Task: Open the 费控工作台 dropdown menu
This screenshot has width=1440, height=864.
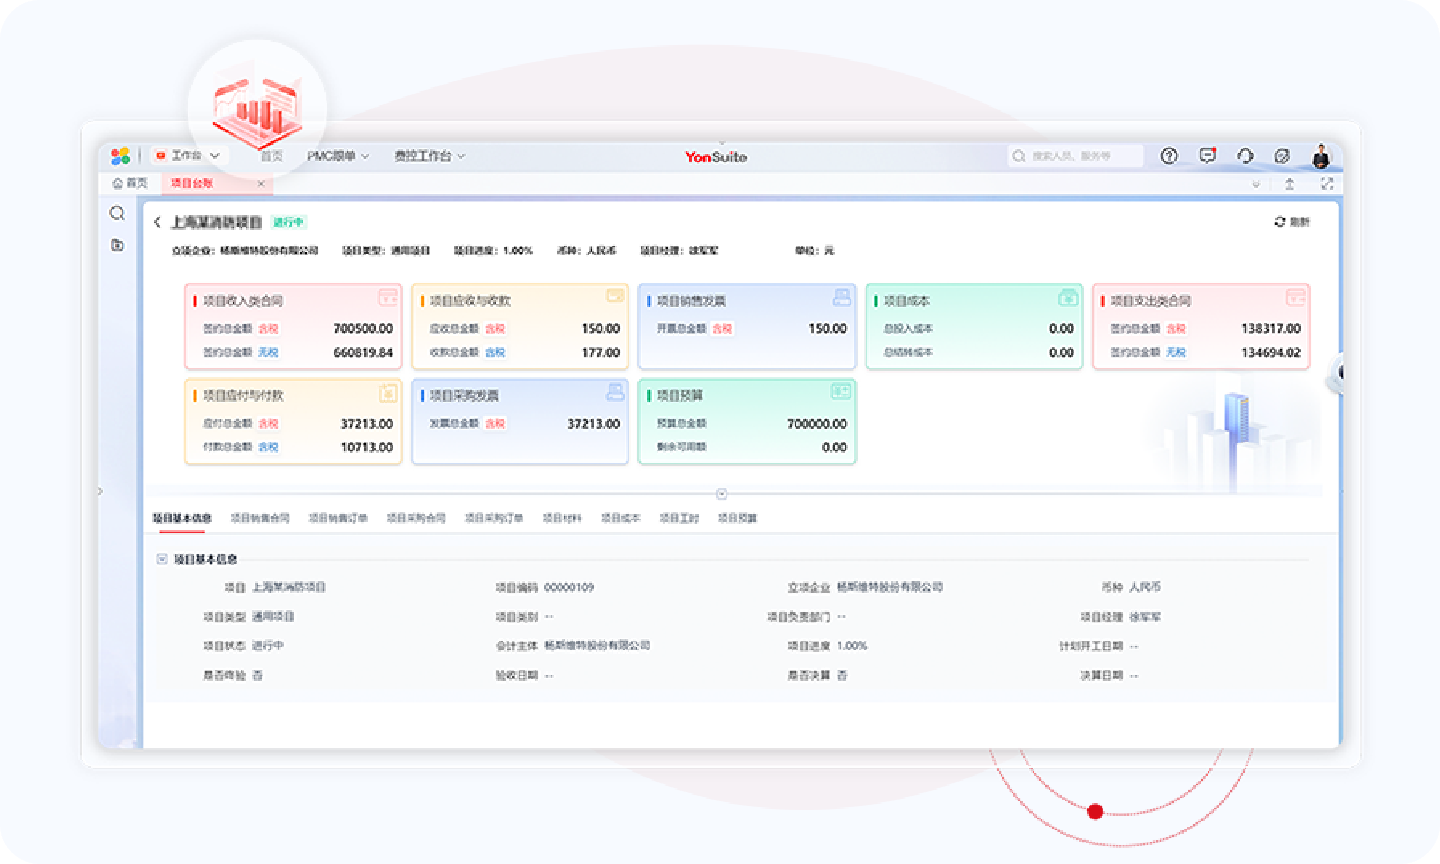Action: [429, 156]
